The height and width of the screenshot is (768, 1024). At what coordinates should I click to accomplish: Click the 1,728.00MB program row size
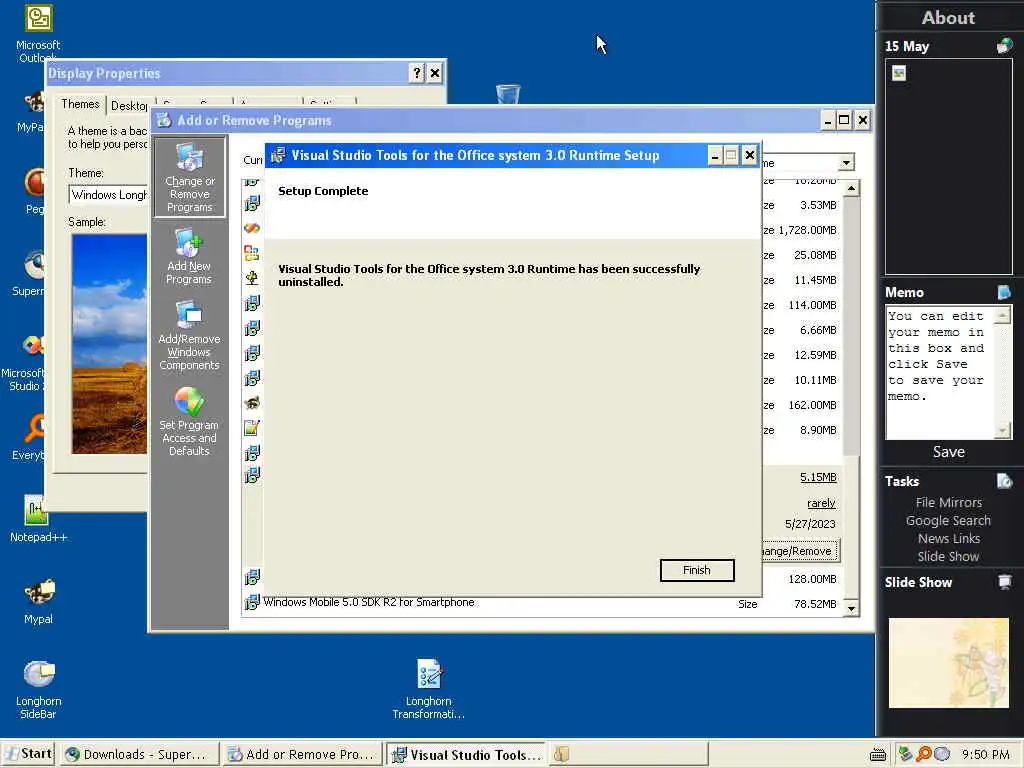click(x=807, y=230)
